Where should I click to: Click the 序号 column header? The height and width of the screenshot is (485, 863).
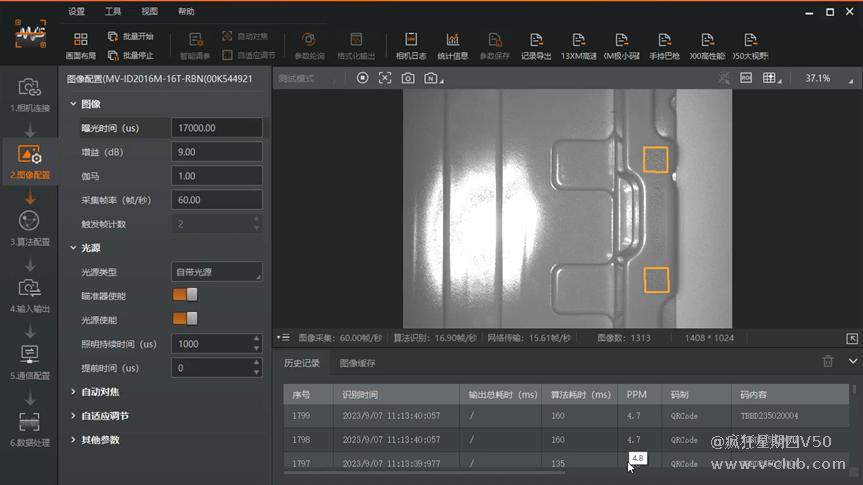[308, 394]
